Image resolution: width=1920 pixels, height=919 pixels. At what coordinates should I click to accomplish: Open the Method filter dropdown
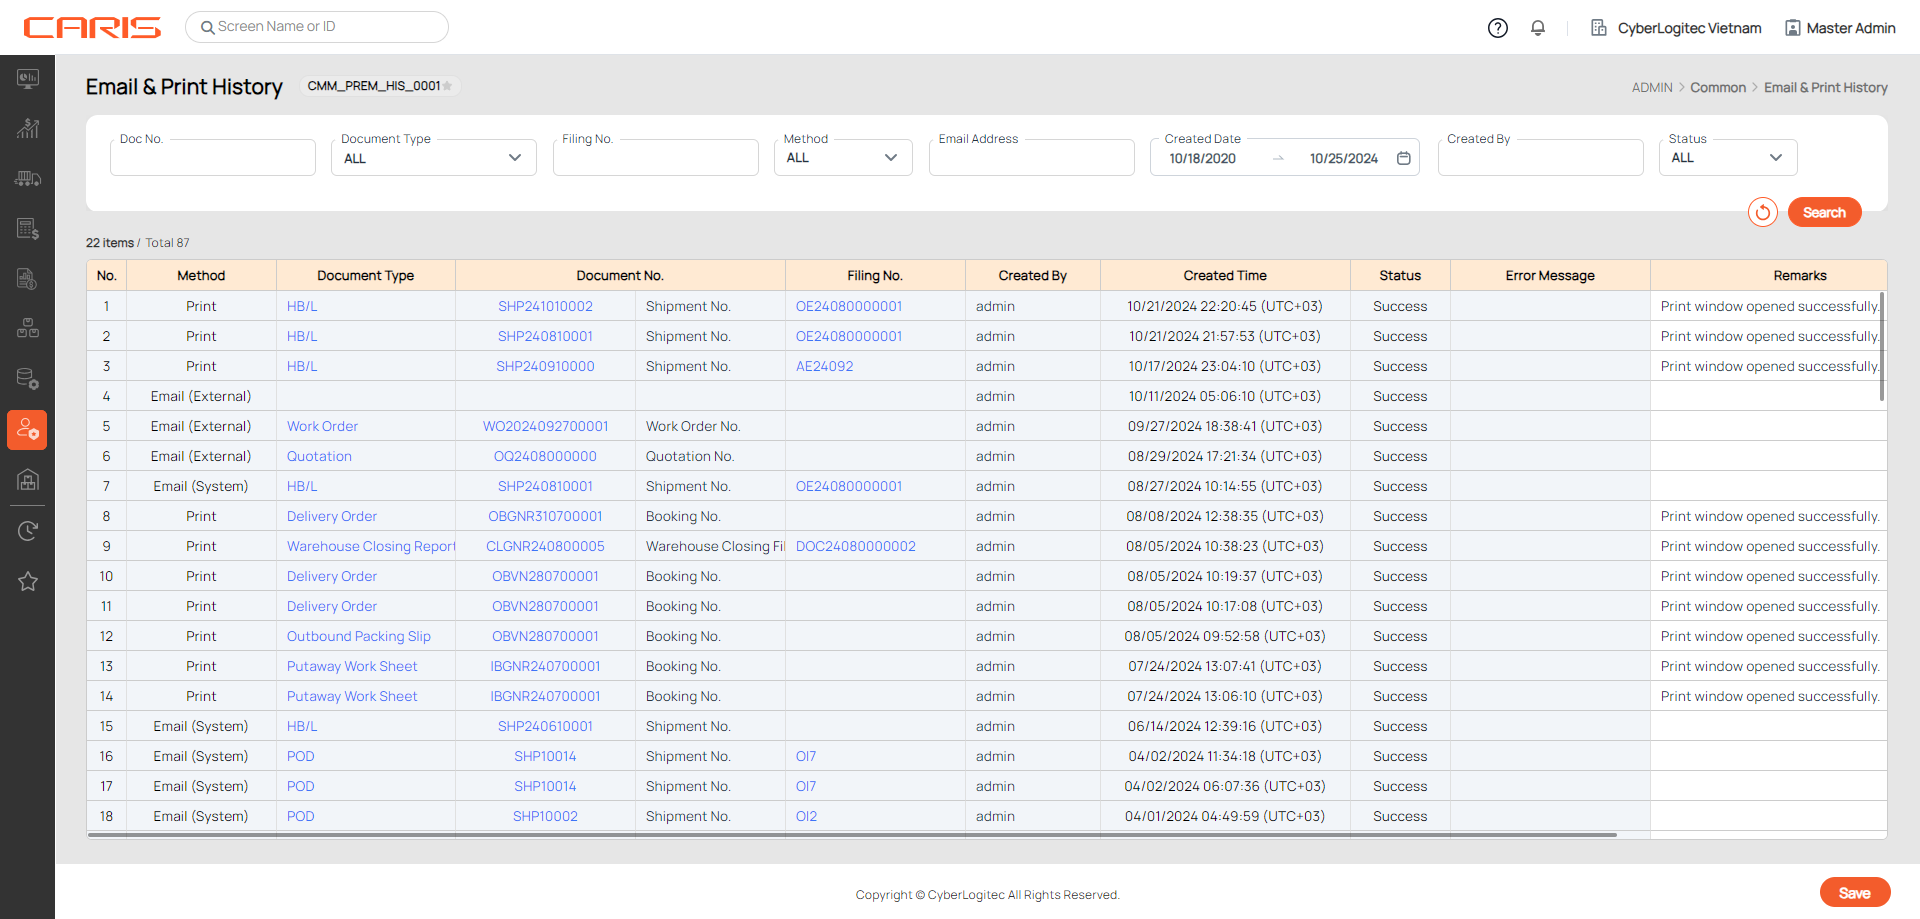click(842, 158)
